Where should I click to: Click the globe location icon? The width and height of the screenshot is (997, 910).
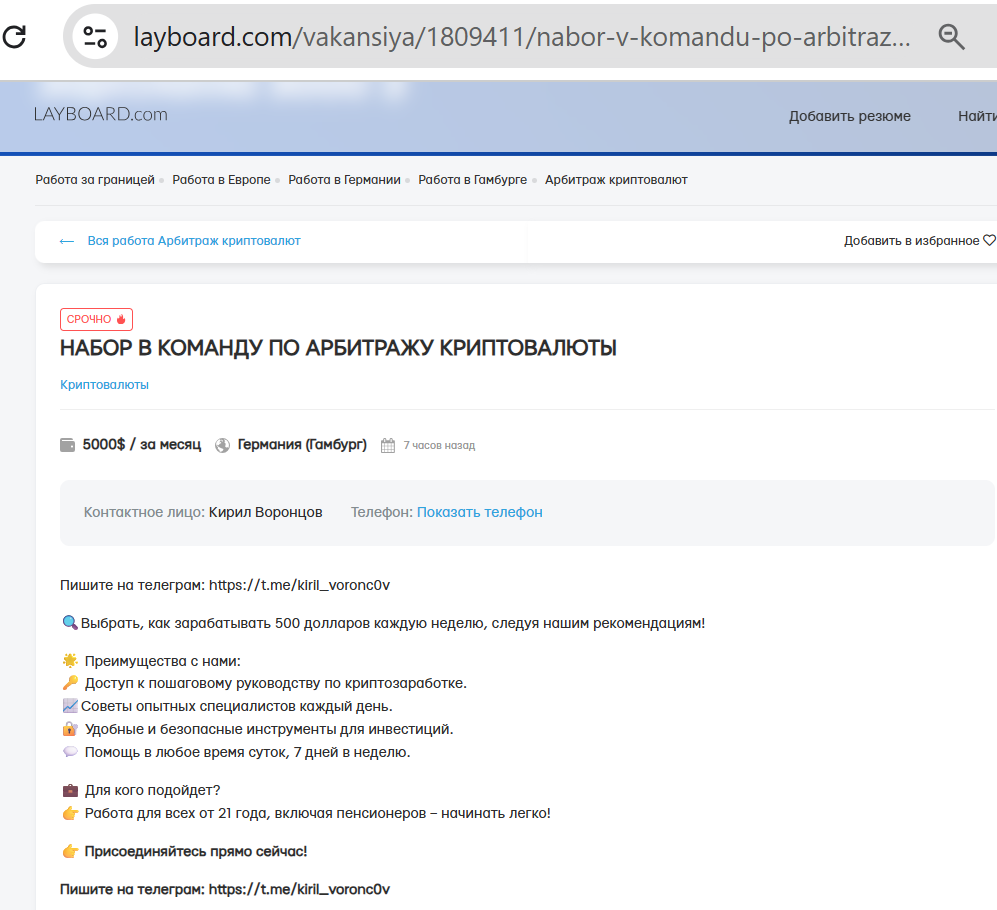tap(223, 445)
